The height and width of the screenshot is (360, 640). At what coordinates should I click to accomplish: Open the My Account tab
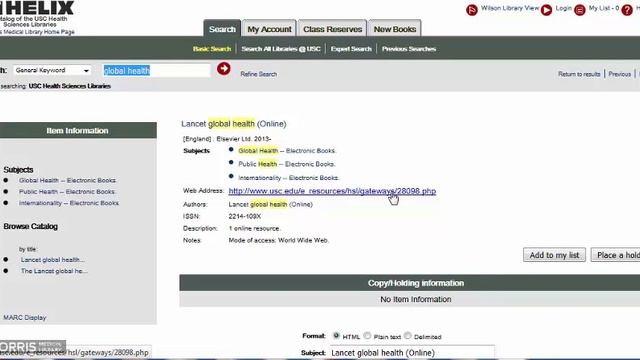tap(269, 29)
